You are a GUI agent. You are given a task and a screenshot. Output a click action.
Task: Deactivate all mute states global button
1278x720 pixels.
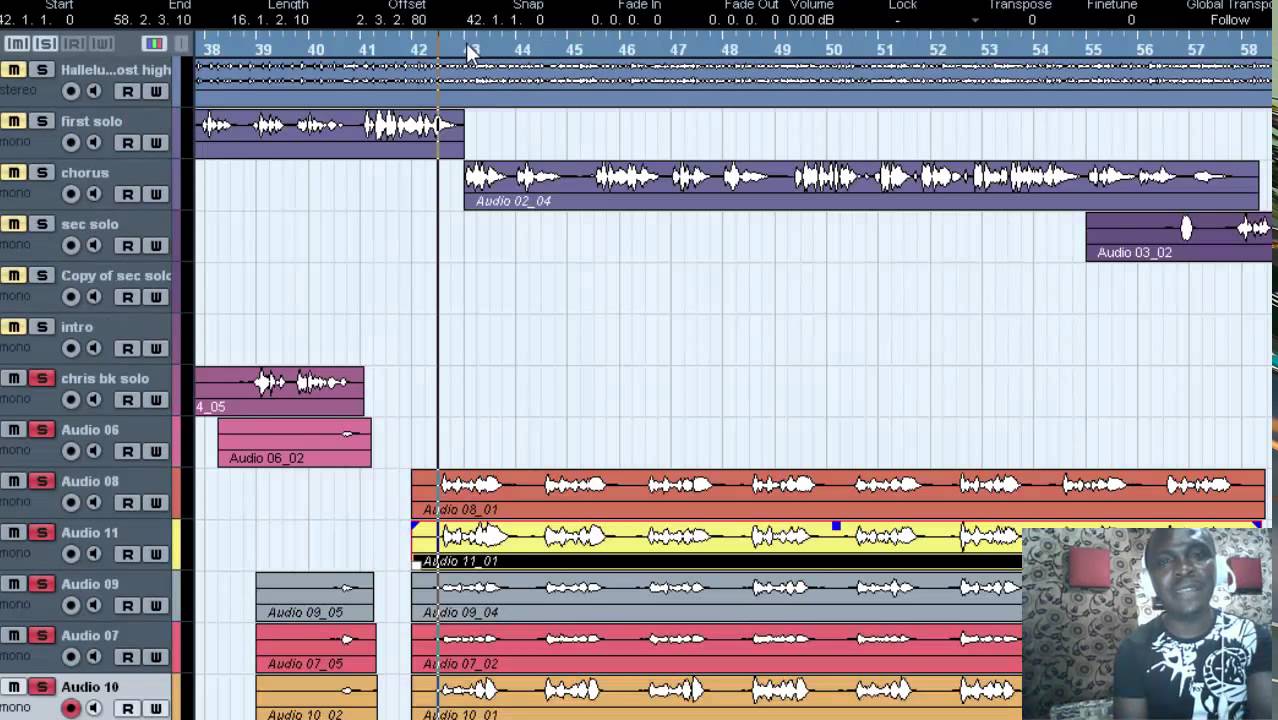click(17, 44)
